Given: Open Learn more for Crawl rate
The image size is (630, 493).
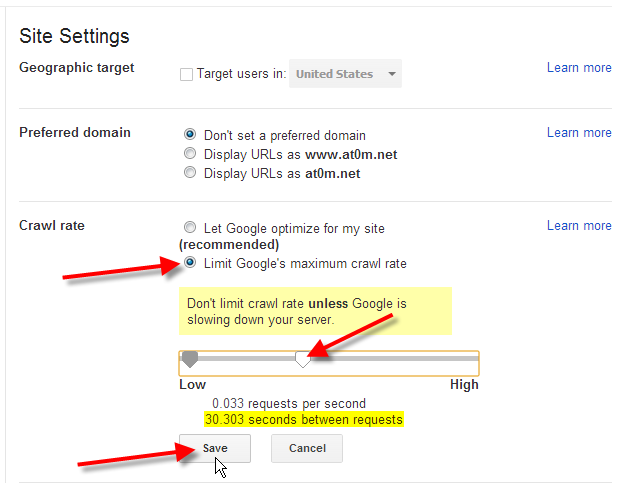Looking at the screenshot, I should click(x=578, y=226).
